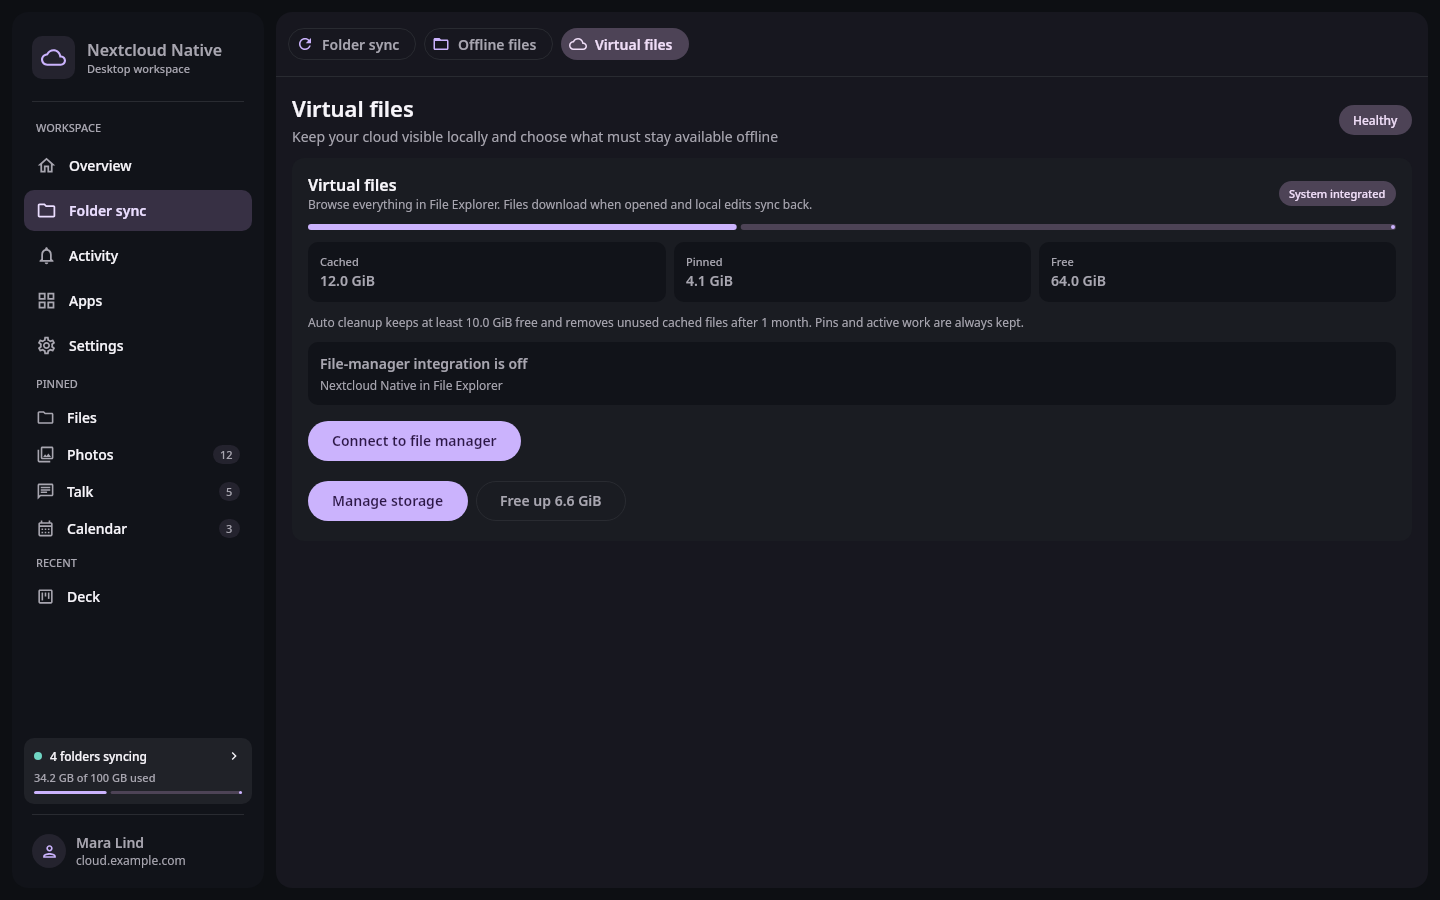This screenshot has height=900, width=1440.
Task: Click the Healthy status badge
Action: [1375, 120]
